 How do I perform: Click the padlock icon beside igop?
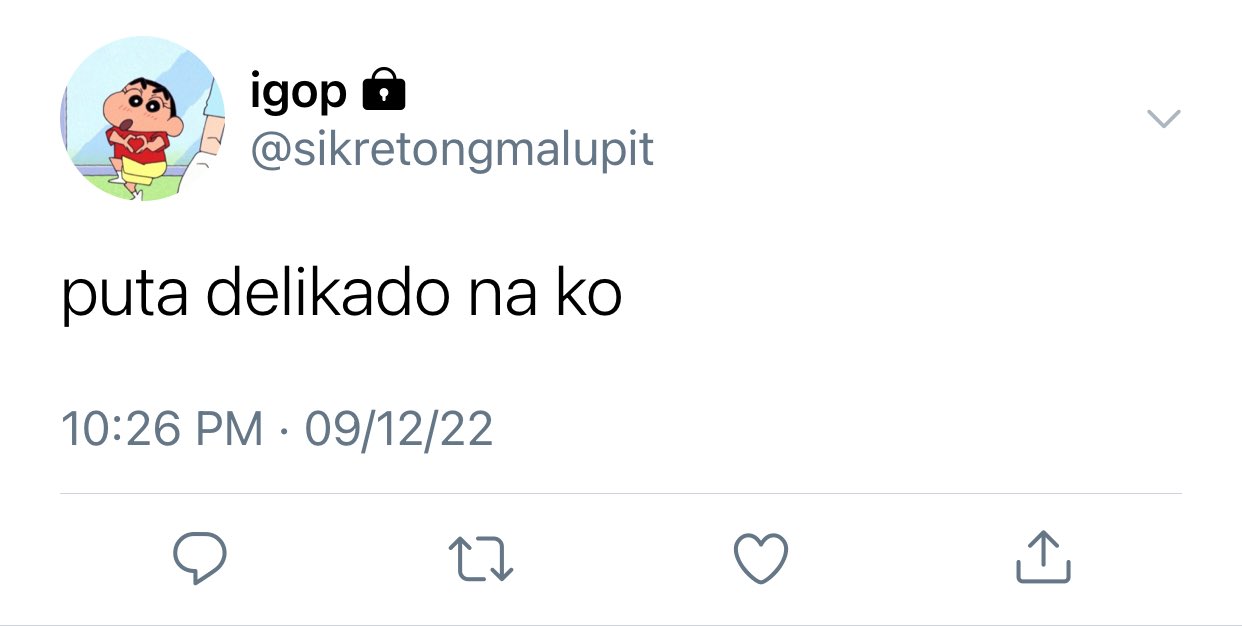[382, 90]
